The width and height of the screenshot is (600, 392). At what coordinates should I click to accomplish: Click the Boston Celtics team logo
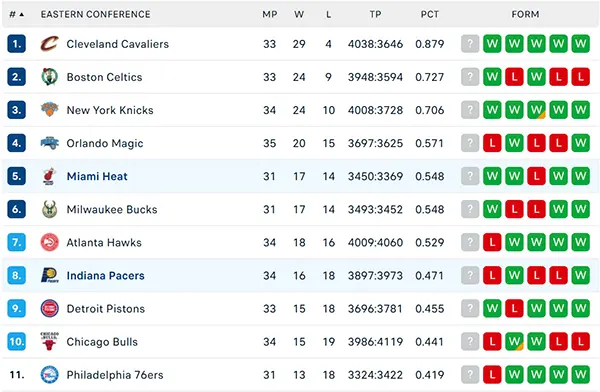coord(49,77)
